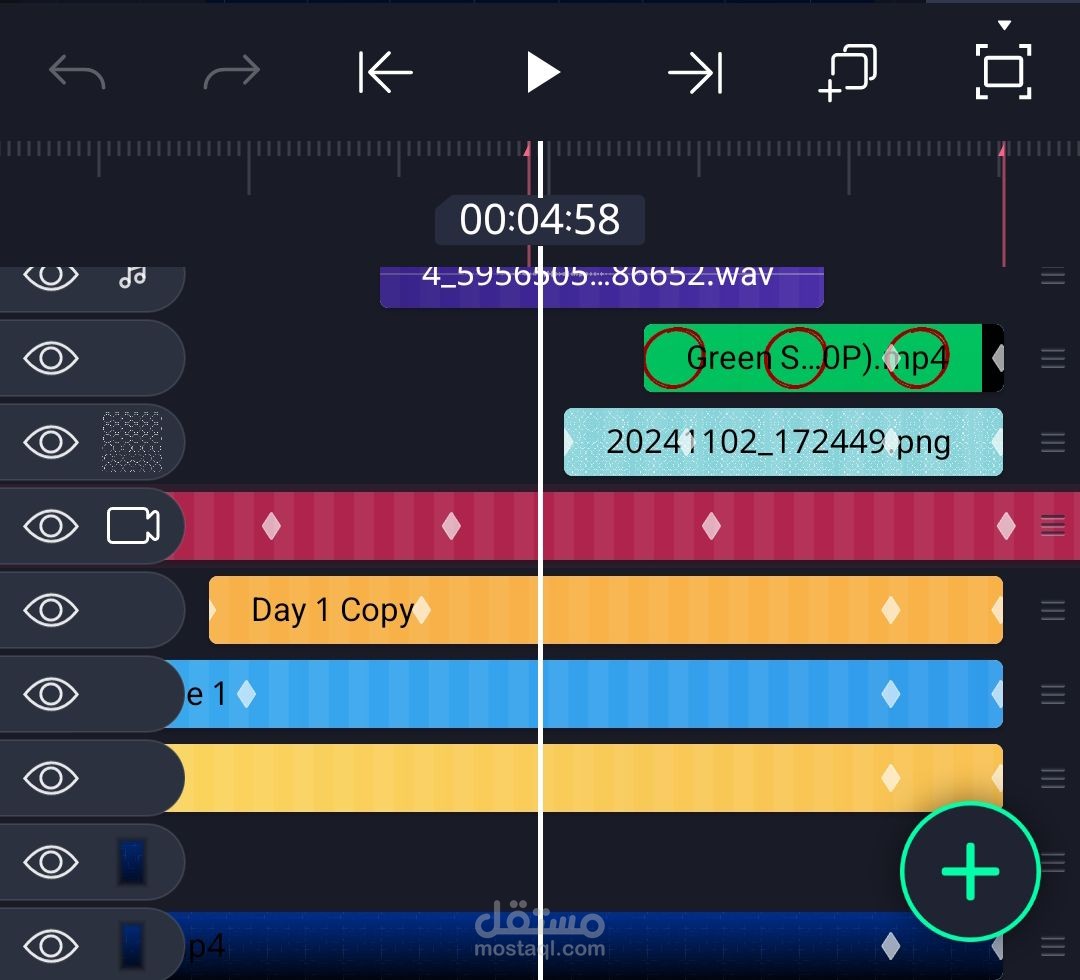Toggle eye of the empty row above p4
The image size is (1080, 980).
(50, 862)
